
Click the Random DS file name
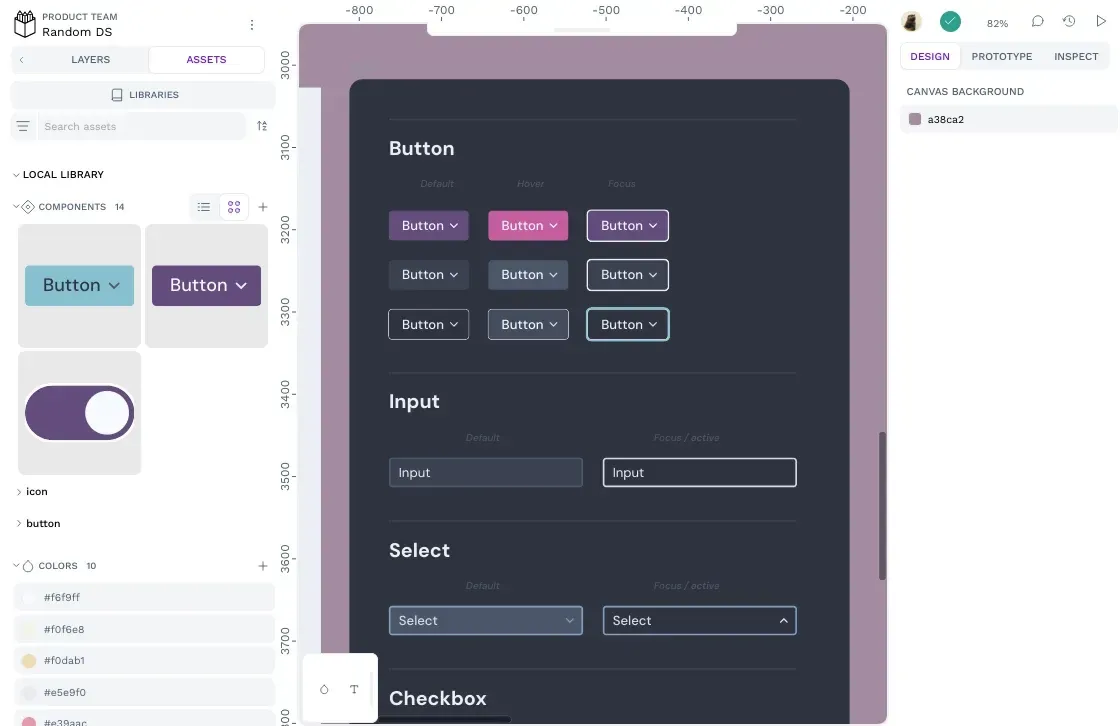click(77, 32)
